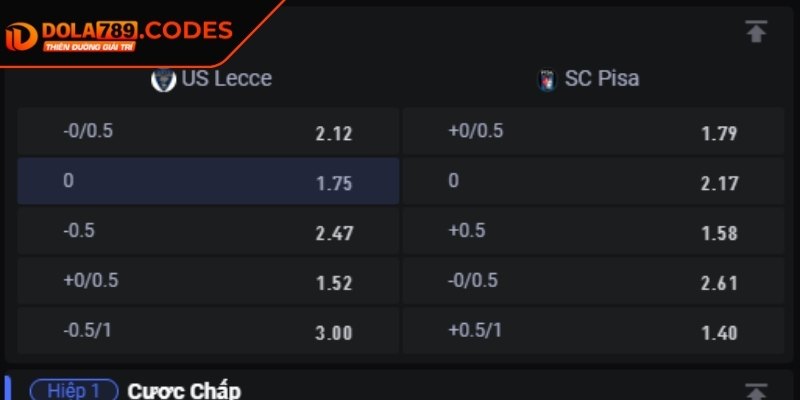Choose Pisa +0.5 odds 1.58
This screenshot has width=800, height=400.
(593, 231)
